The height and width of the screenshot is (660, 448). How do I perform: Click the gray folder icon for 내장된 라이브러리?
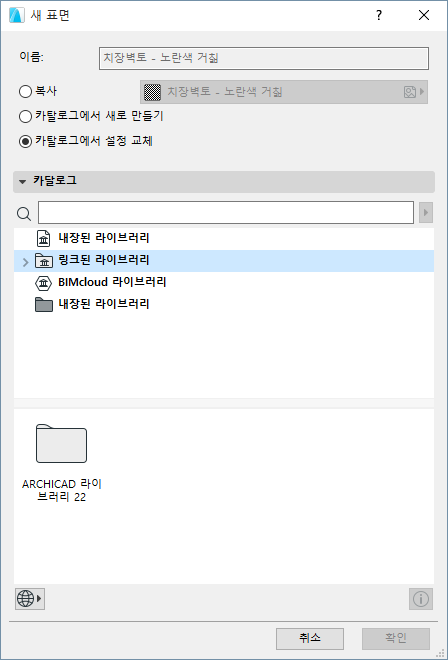[43, 304]
